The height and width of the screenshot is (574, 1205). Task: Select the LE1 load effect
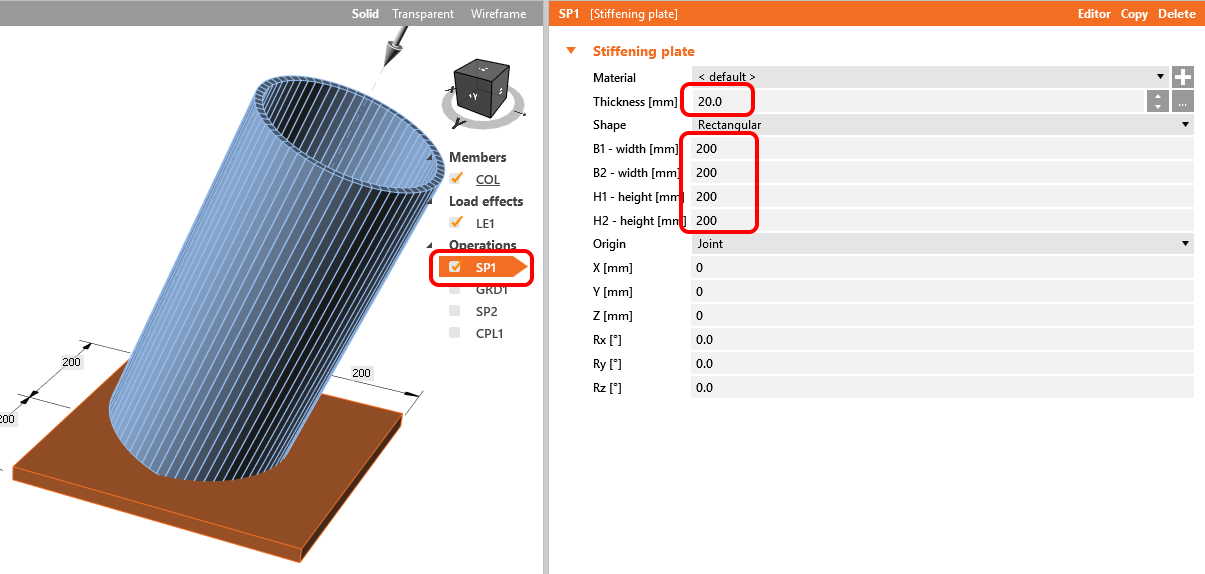pos(485,224)
